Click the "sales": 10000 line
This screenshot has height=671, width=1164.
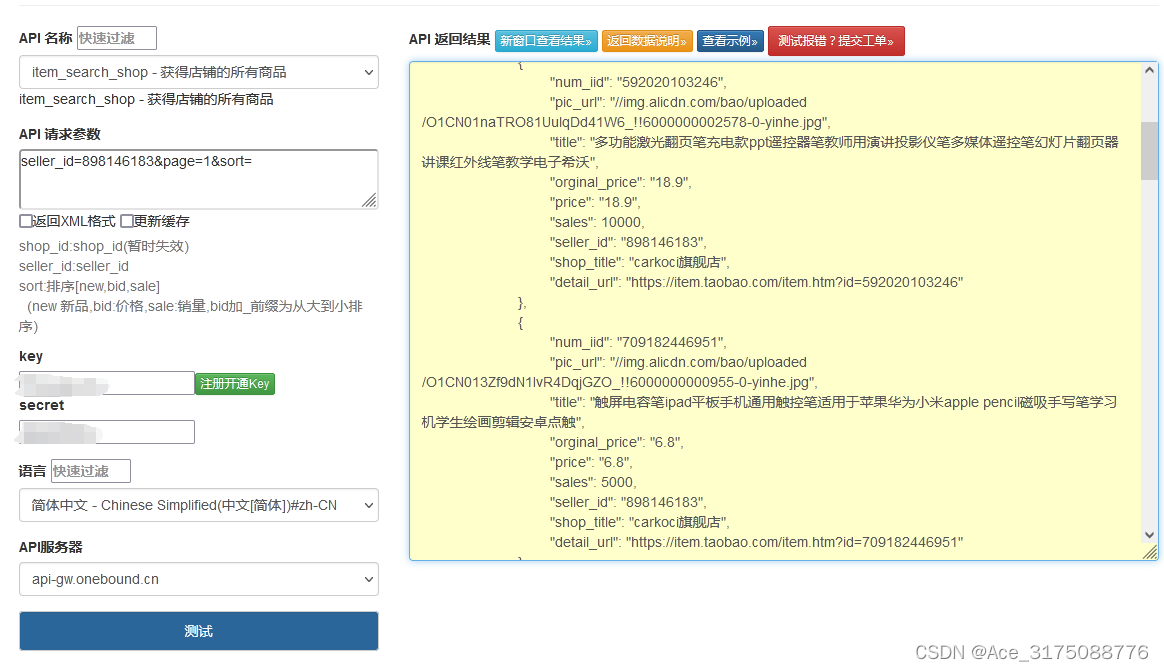tap(597, 223)
